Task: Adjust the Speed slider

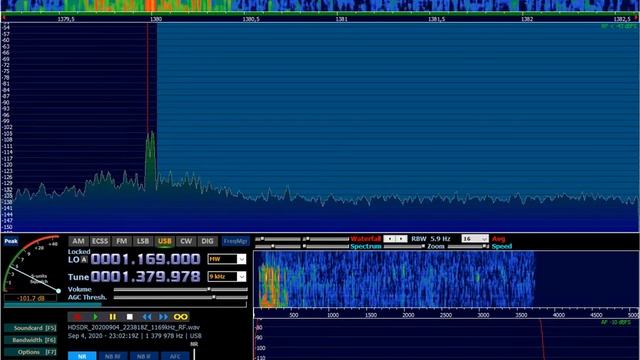Action: point(468,247)
